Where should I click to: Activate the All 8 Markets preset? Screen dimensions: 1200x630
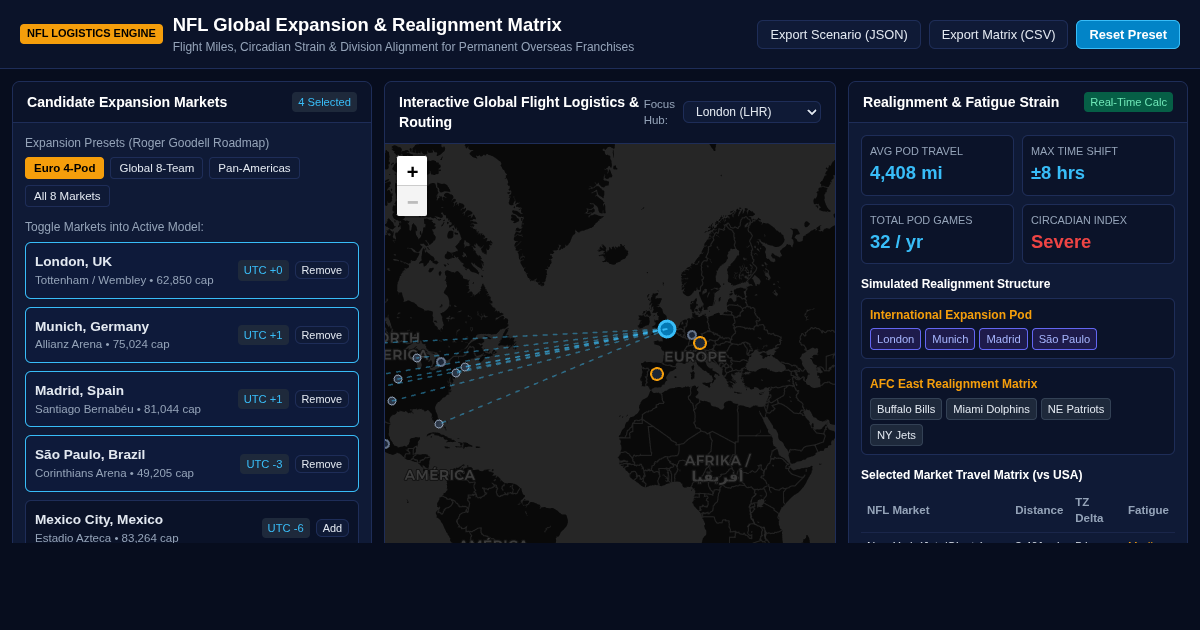(x=67, y=196)
